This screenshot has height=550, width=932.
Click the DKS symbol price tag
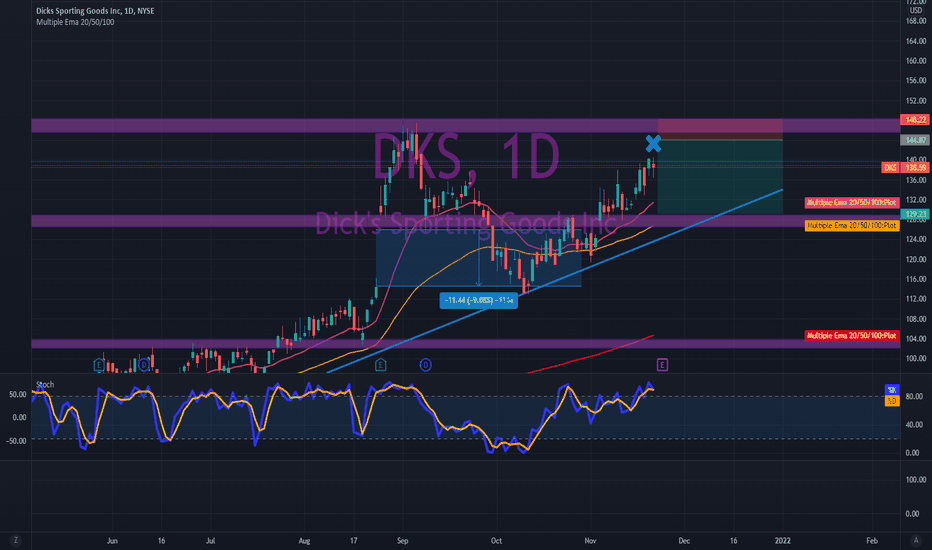[890, 168]
